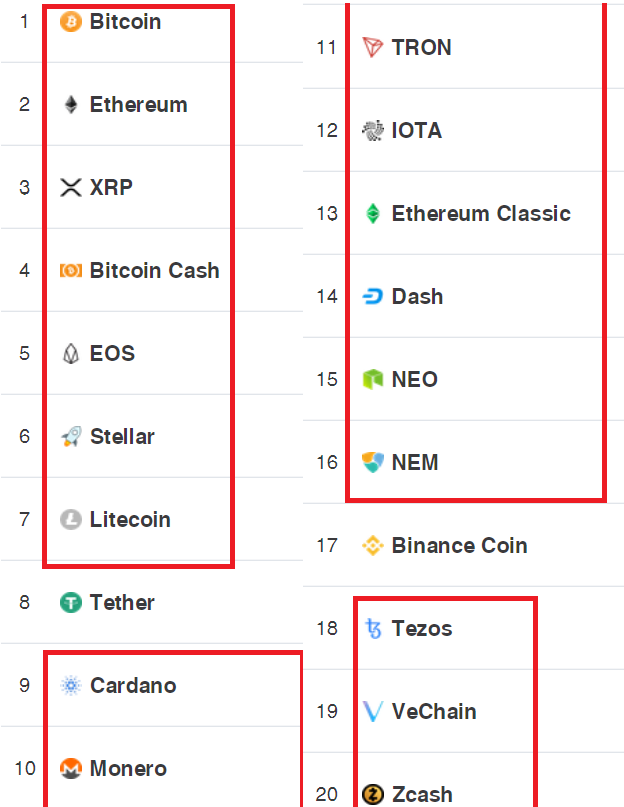Click the IOTA dotted logo icon

click(373, 130)
